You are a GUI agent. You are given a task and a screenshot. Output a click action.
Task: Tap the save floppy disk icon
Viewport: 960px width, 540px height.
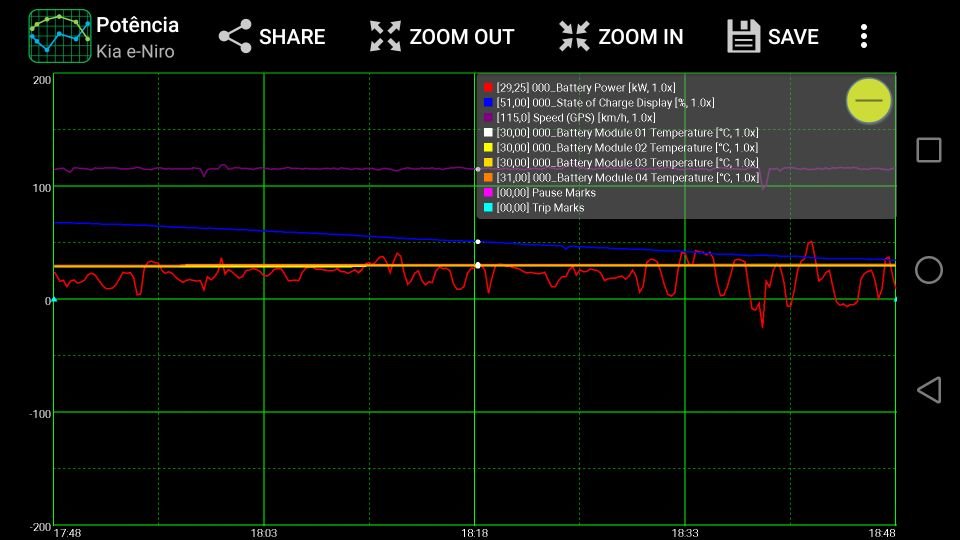(744, 37)
